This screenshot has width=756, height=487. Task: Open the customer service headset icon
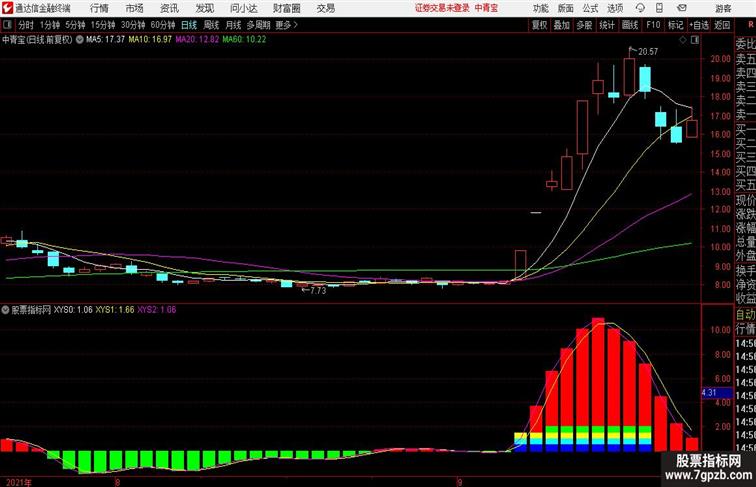pos(641,8)
